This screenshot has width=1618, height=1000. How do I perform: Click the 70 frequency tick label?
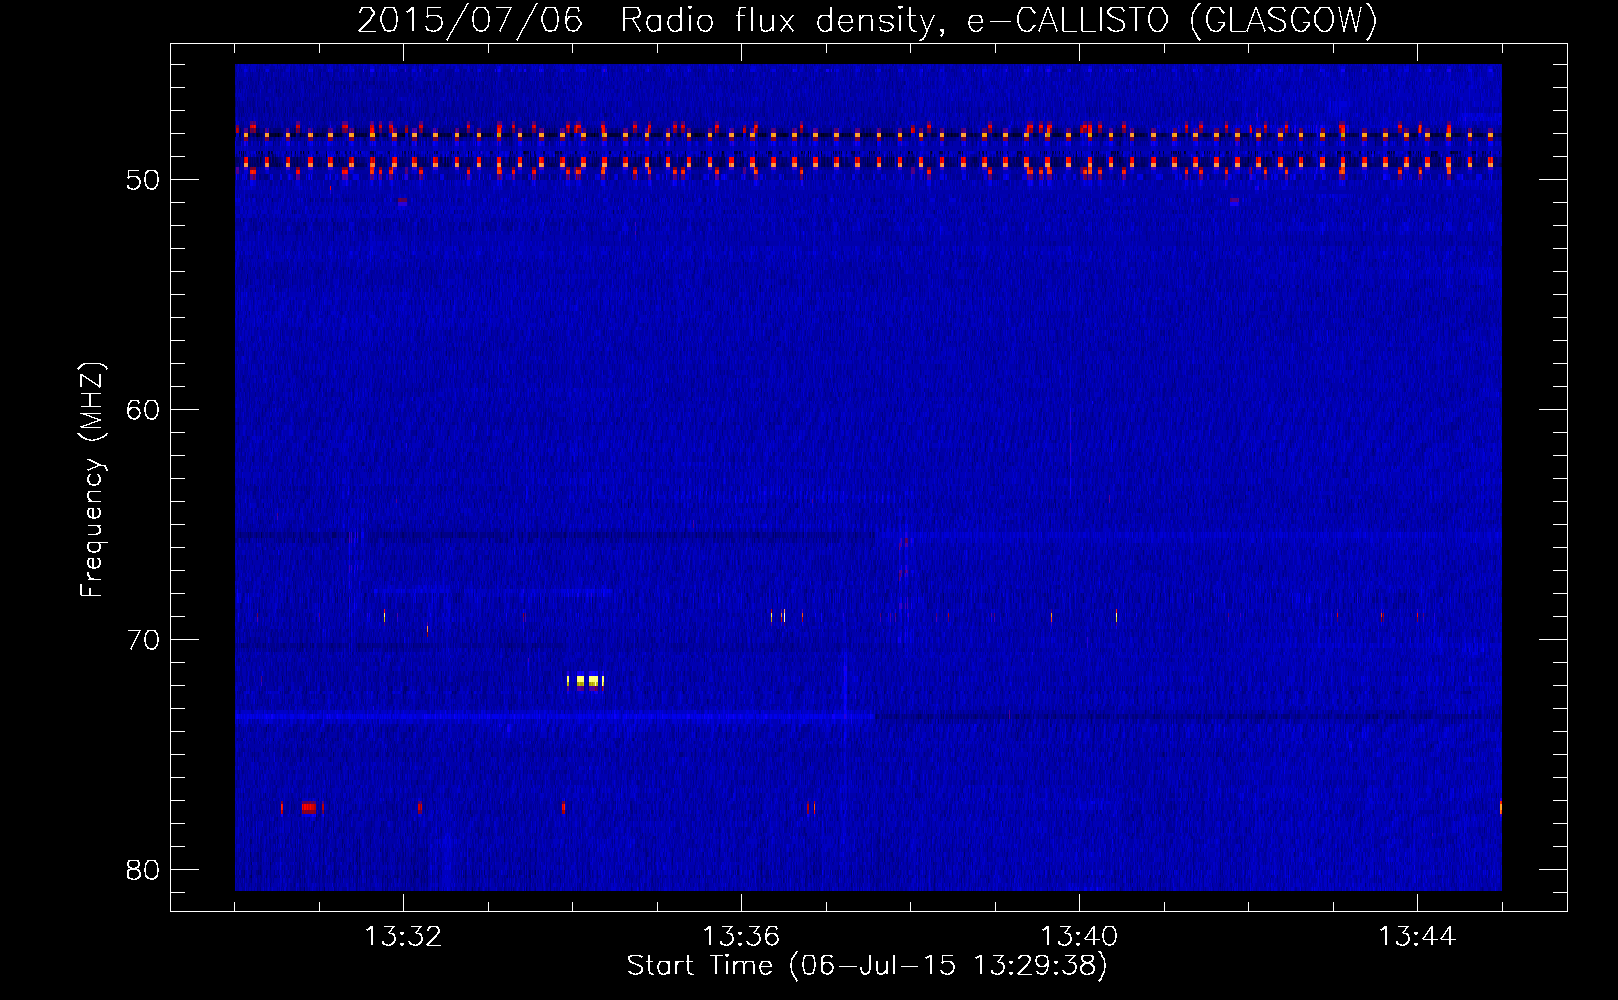[x=143, y=640]
